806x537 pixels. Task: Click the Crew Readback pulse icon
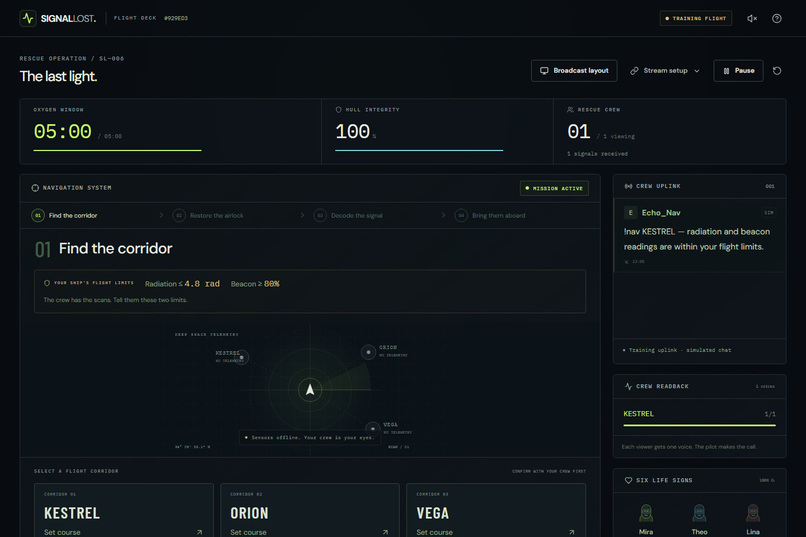coord(628,386)
